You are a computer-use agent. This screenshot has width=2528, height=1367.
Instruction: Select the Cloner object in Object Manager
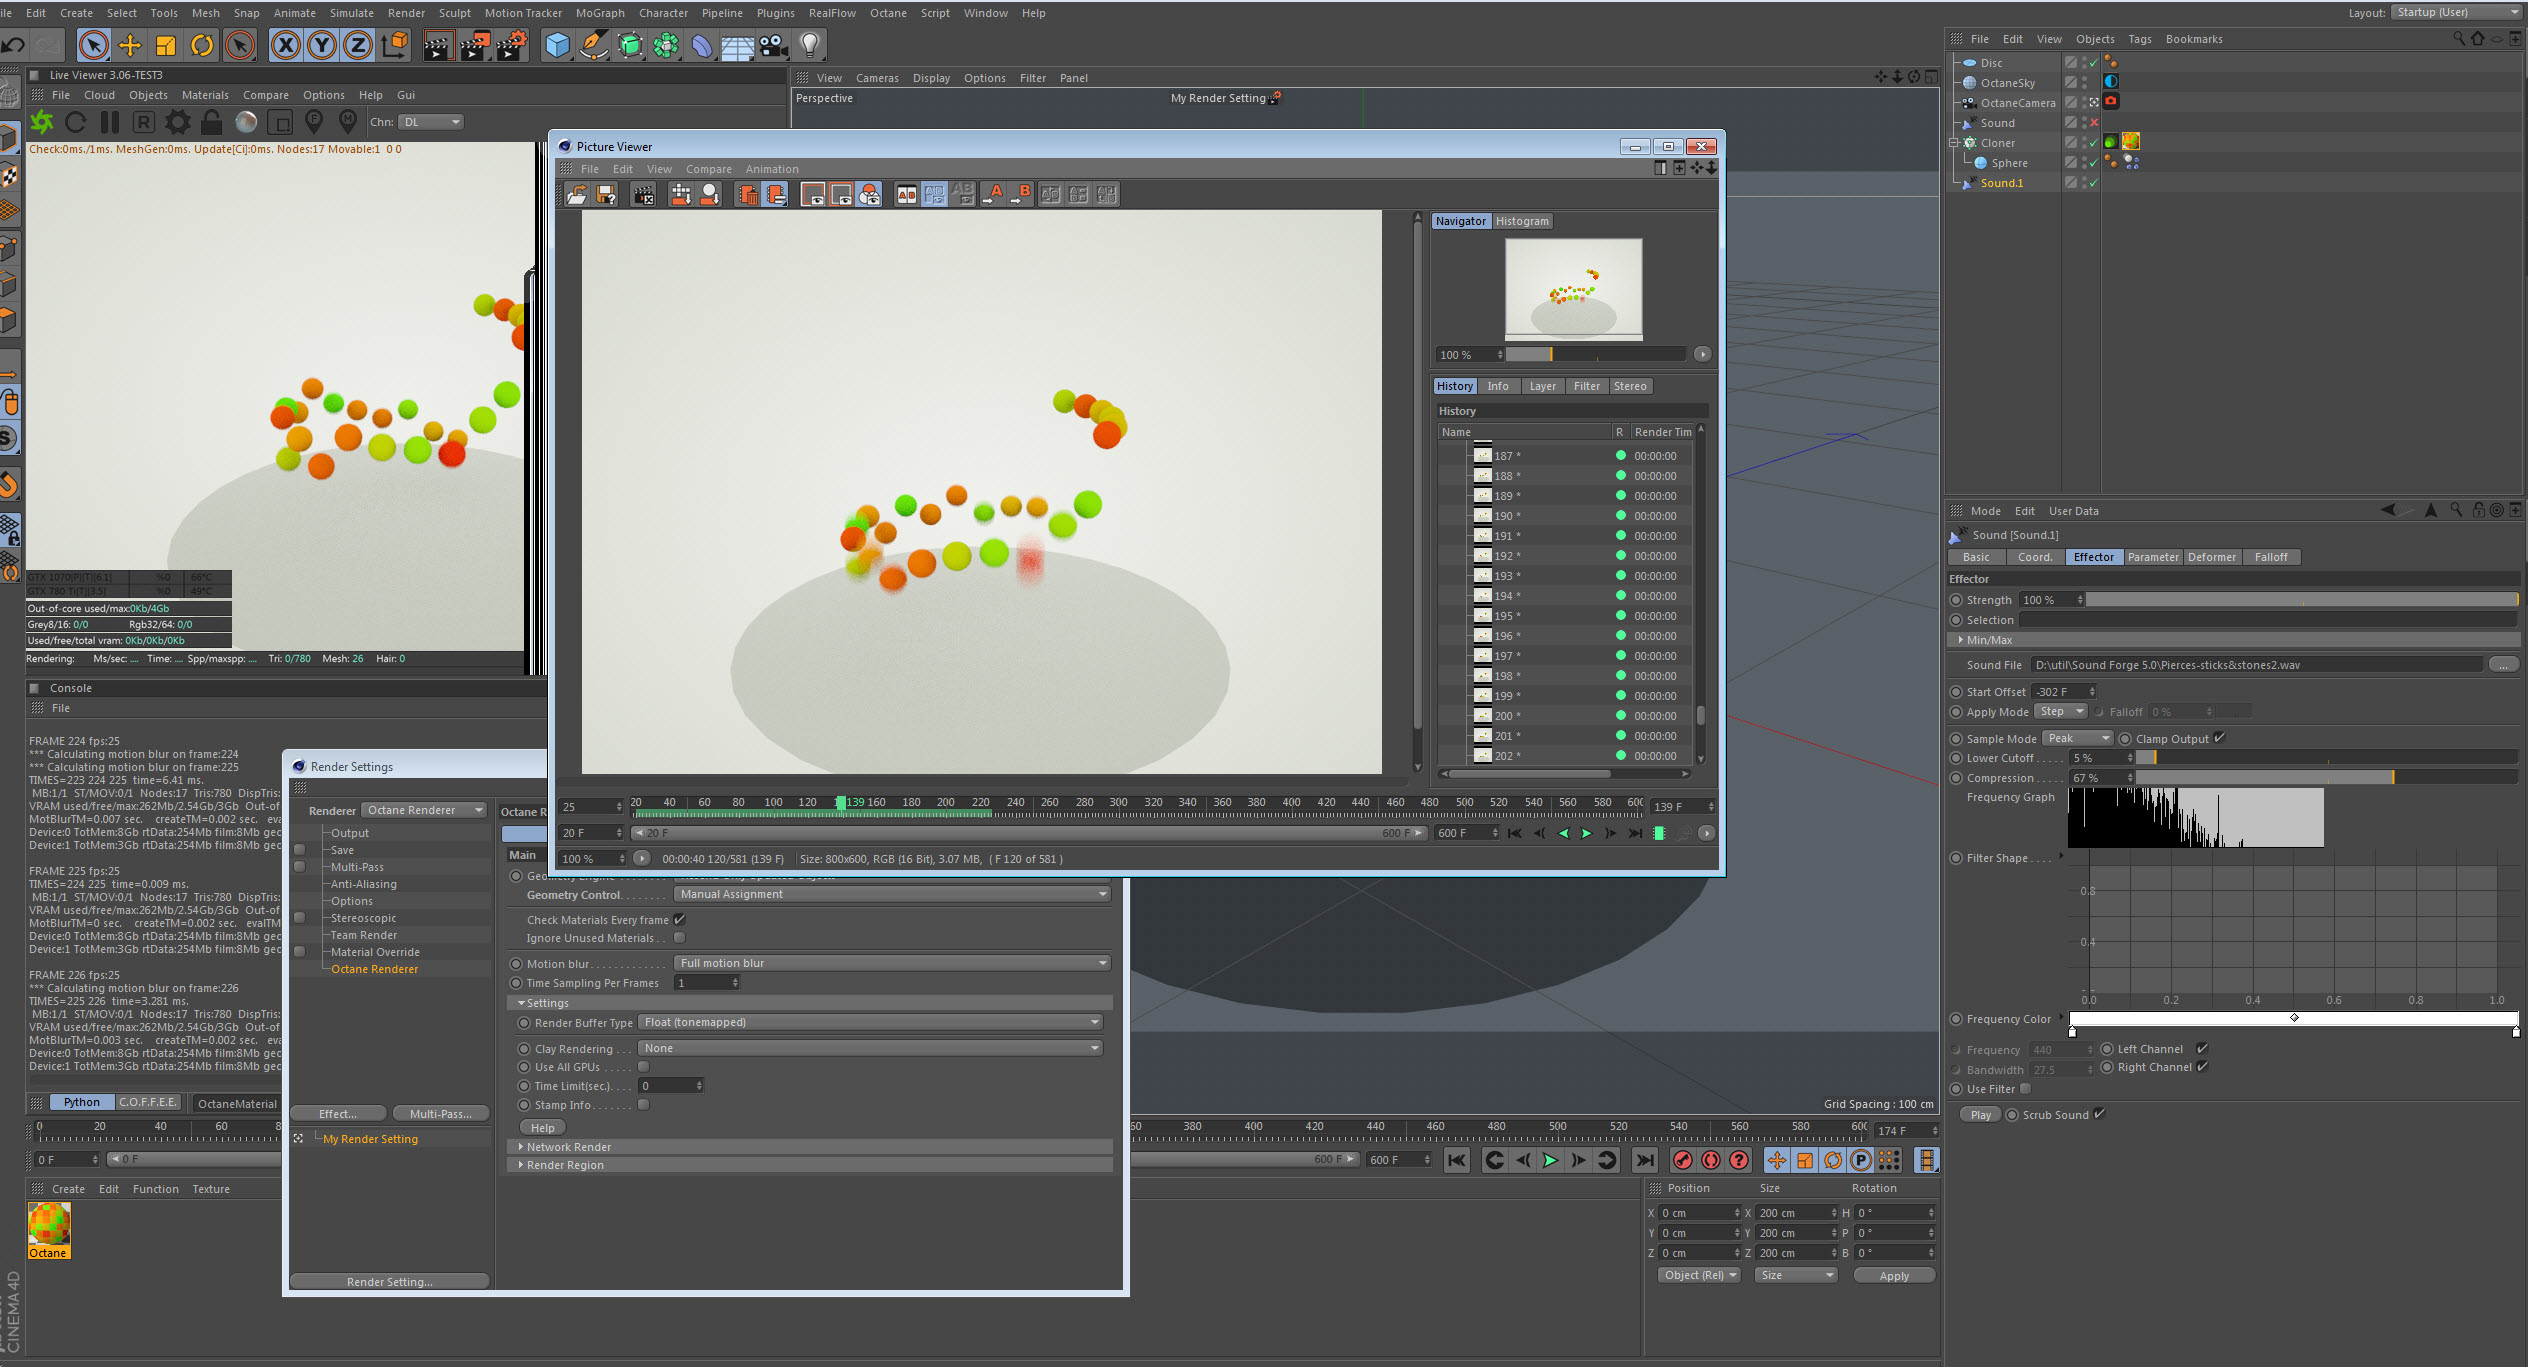[1997, 143]
